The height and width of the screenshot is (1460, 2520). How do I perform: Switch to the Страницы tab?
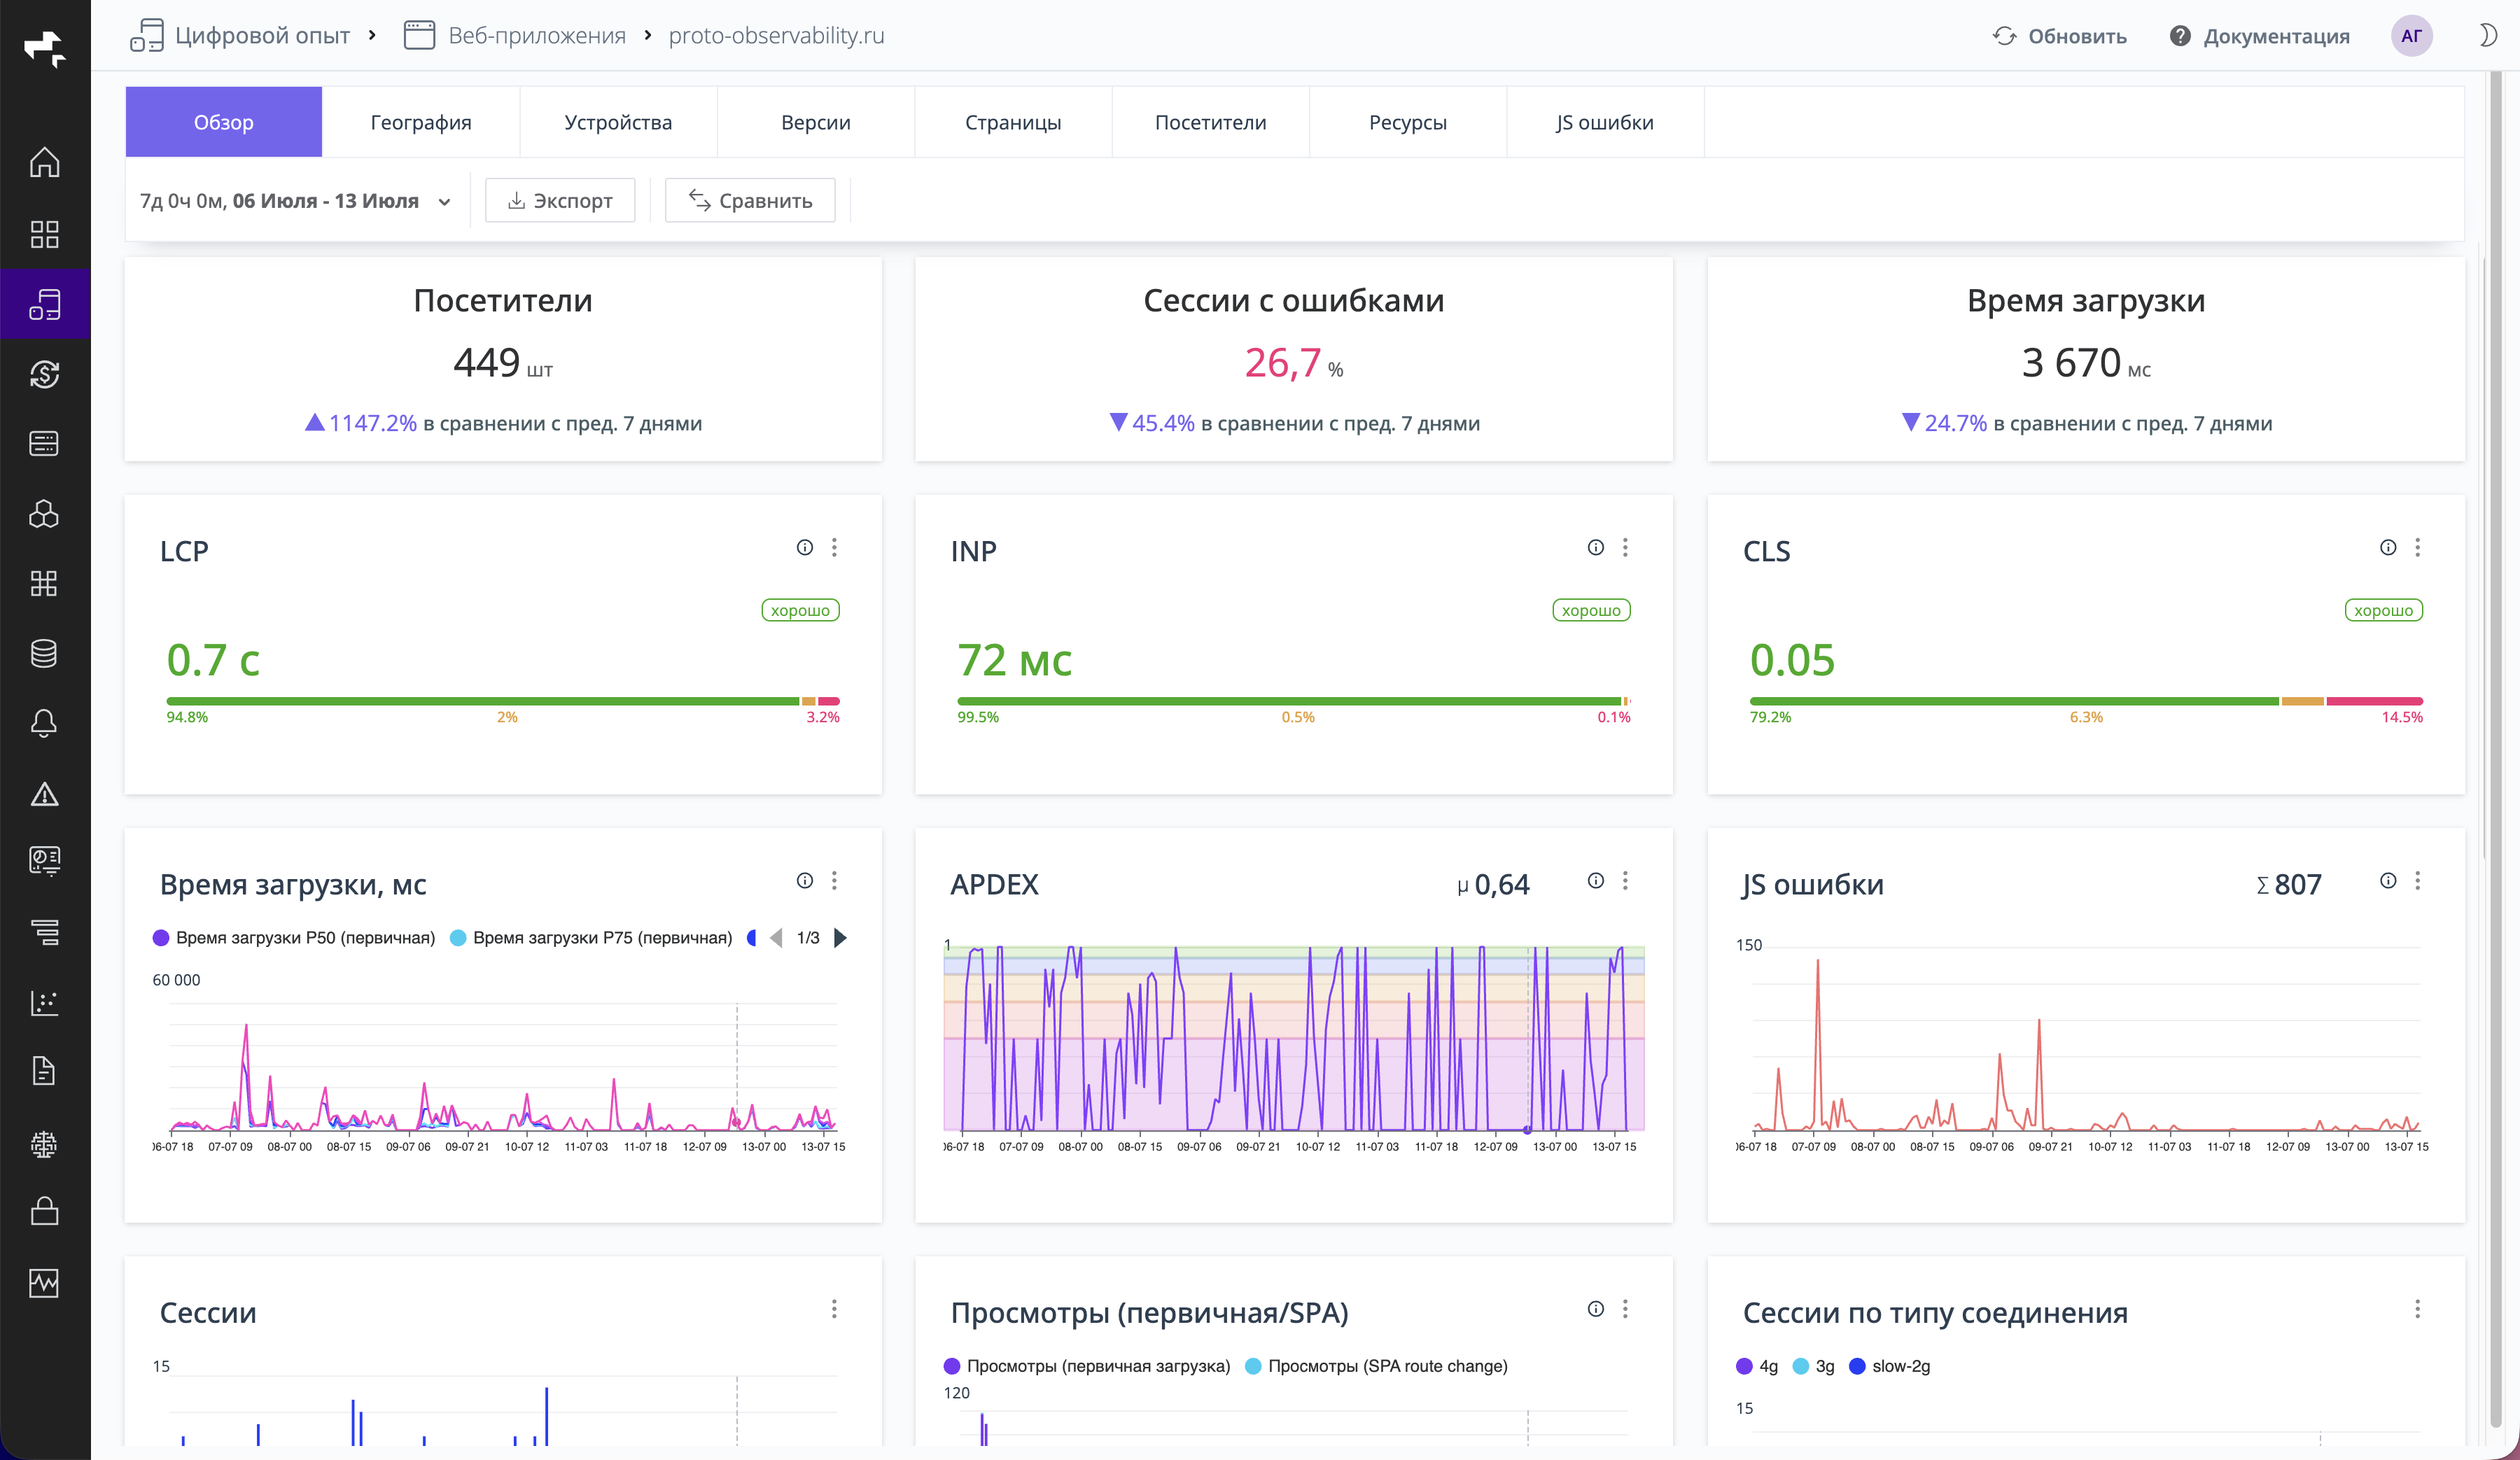(1013, 122)
